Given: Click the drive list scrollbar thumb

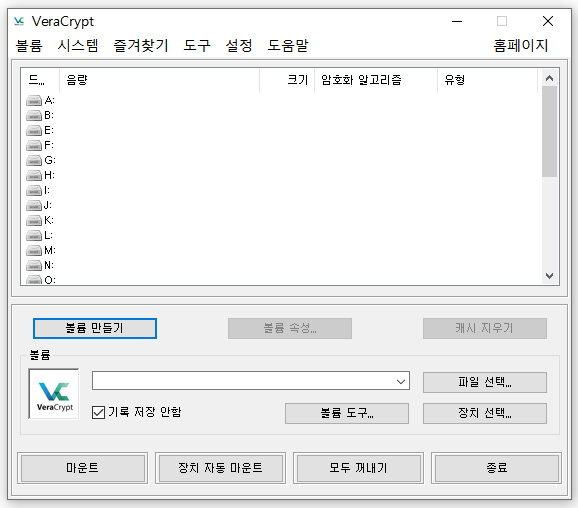Looking at the screenshot, I should pyautogui.click(x=549, y=132).
